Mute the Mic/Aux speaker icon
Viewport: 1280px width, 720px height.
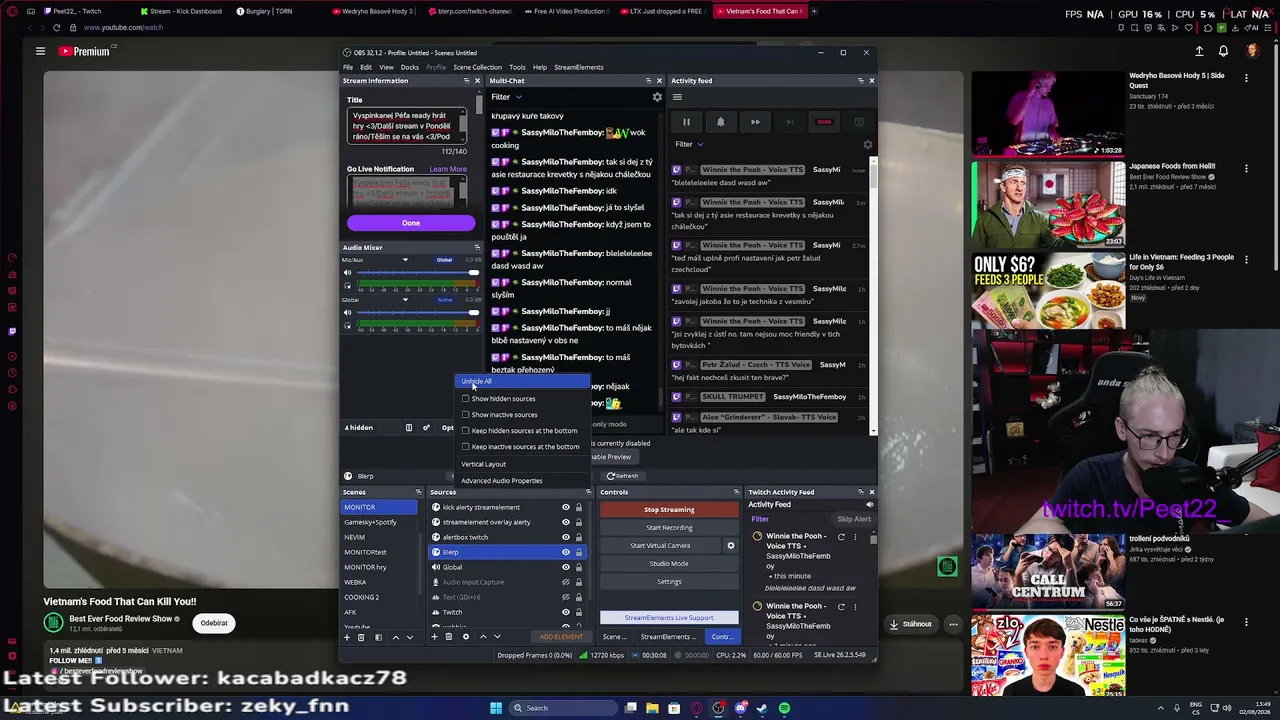[348, 273]
